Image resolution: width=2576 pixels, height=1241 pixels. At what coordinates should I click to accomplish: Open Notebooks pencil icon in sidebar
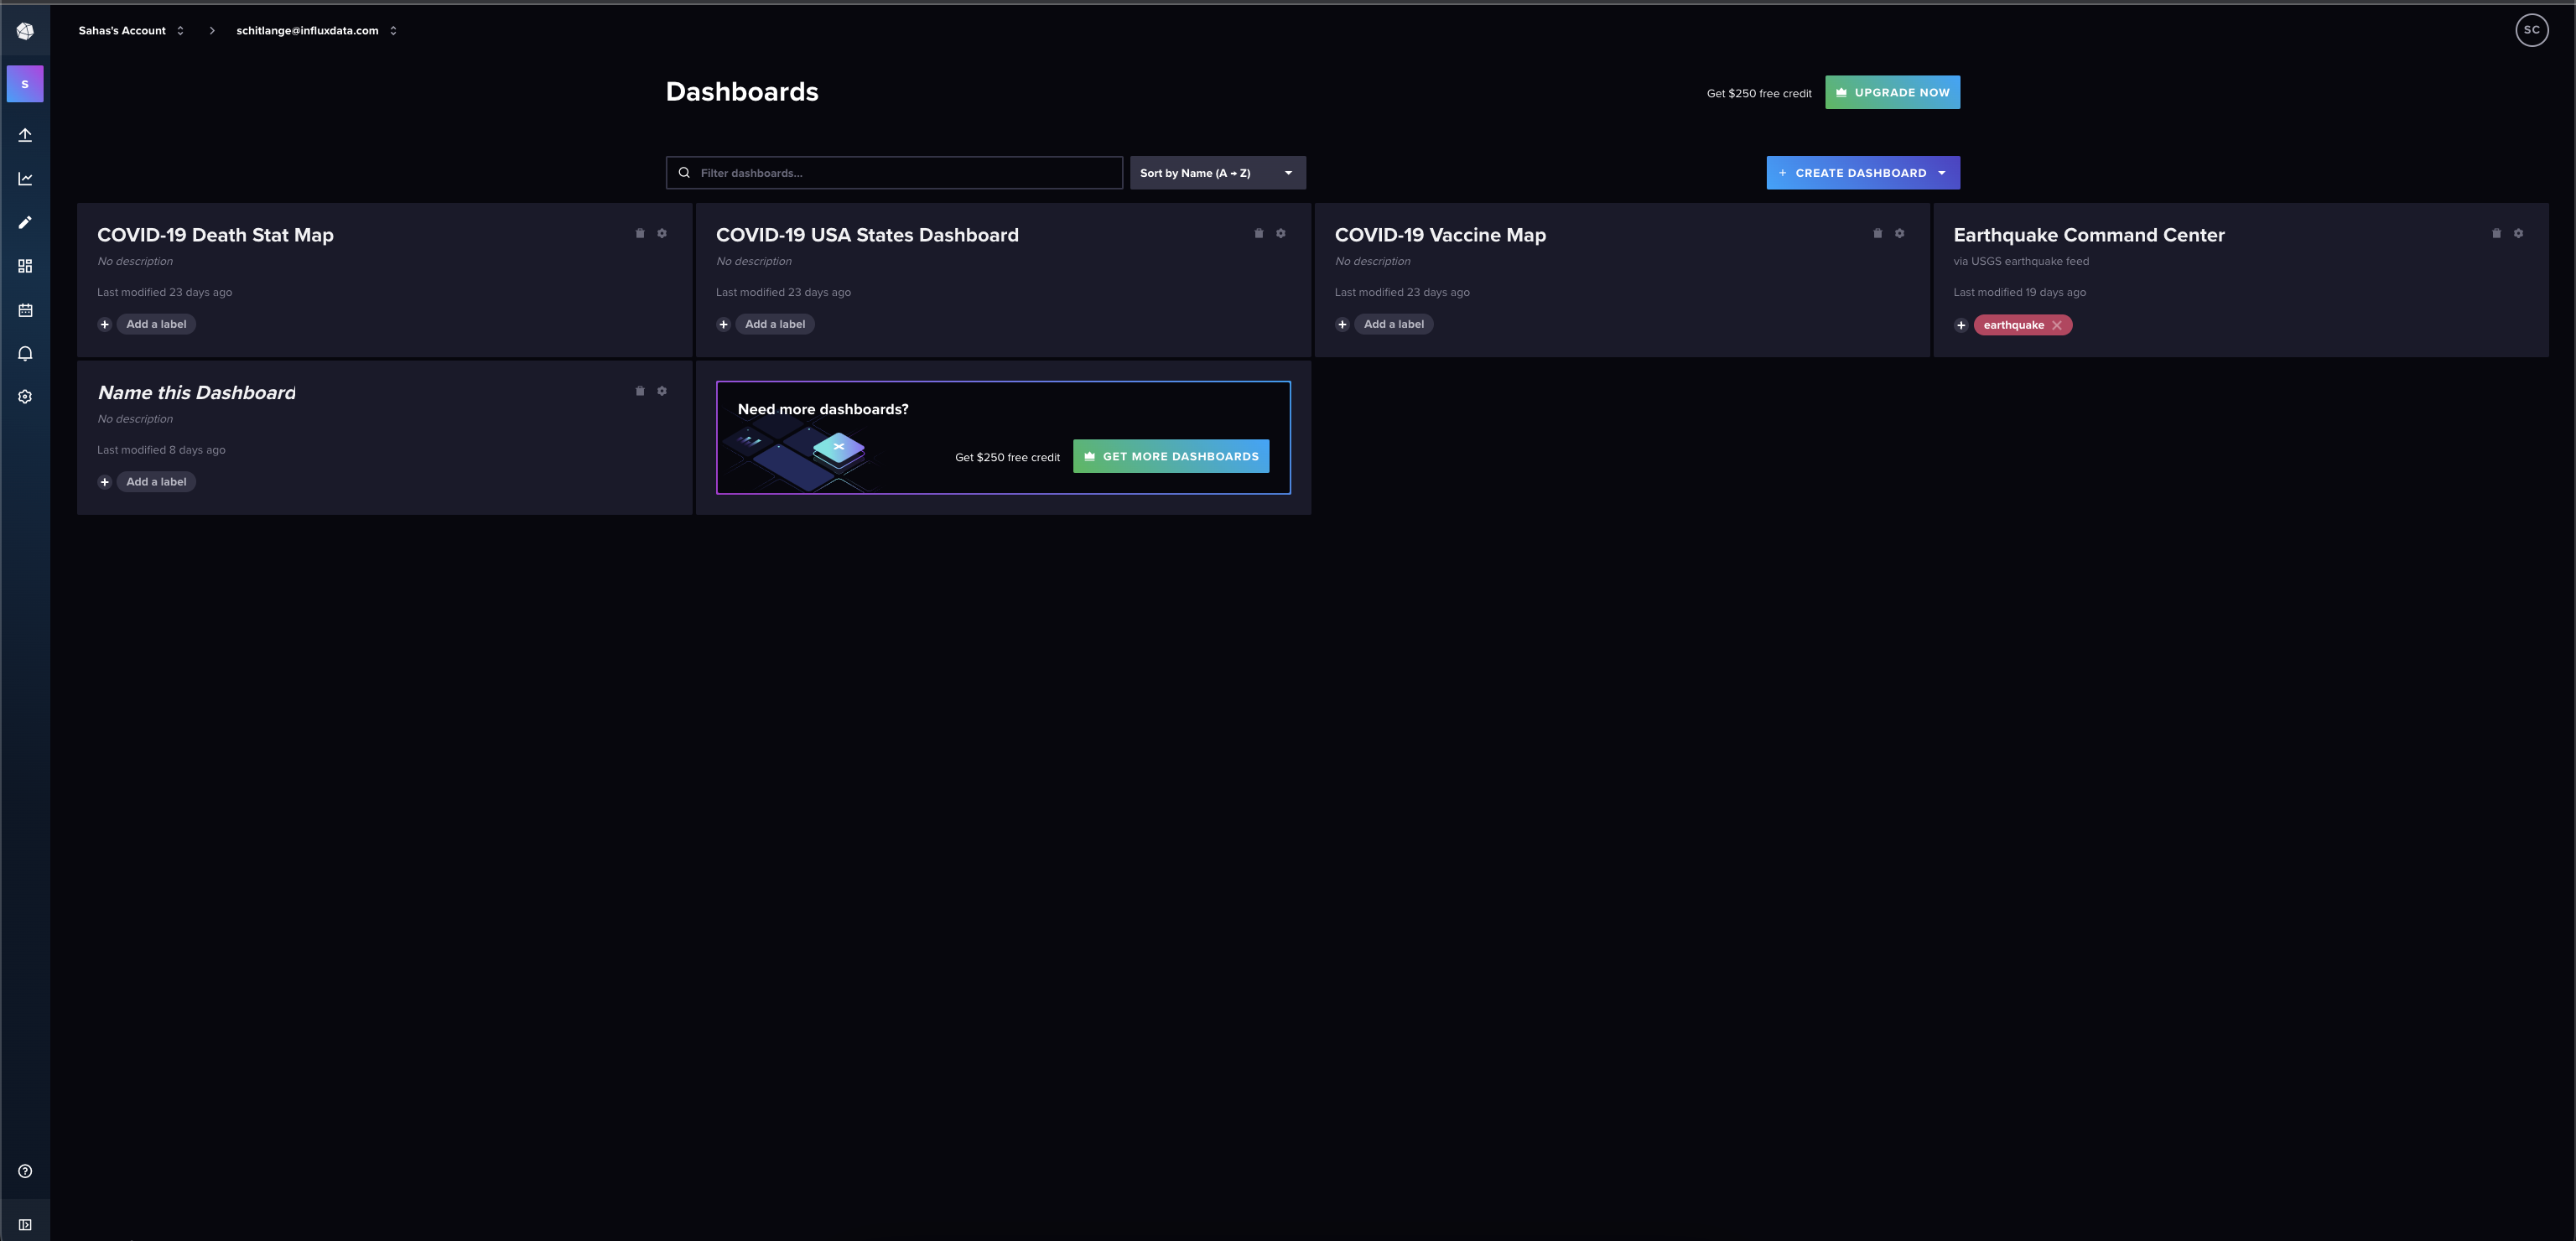click(x=25, y=222)
